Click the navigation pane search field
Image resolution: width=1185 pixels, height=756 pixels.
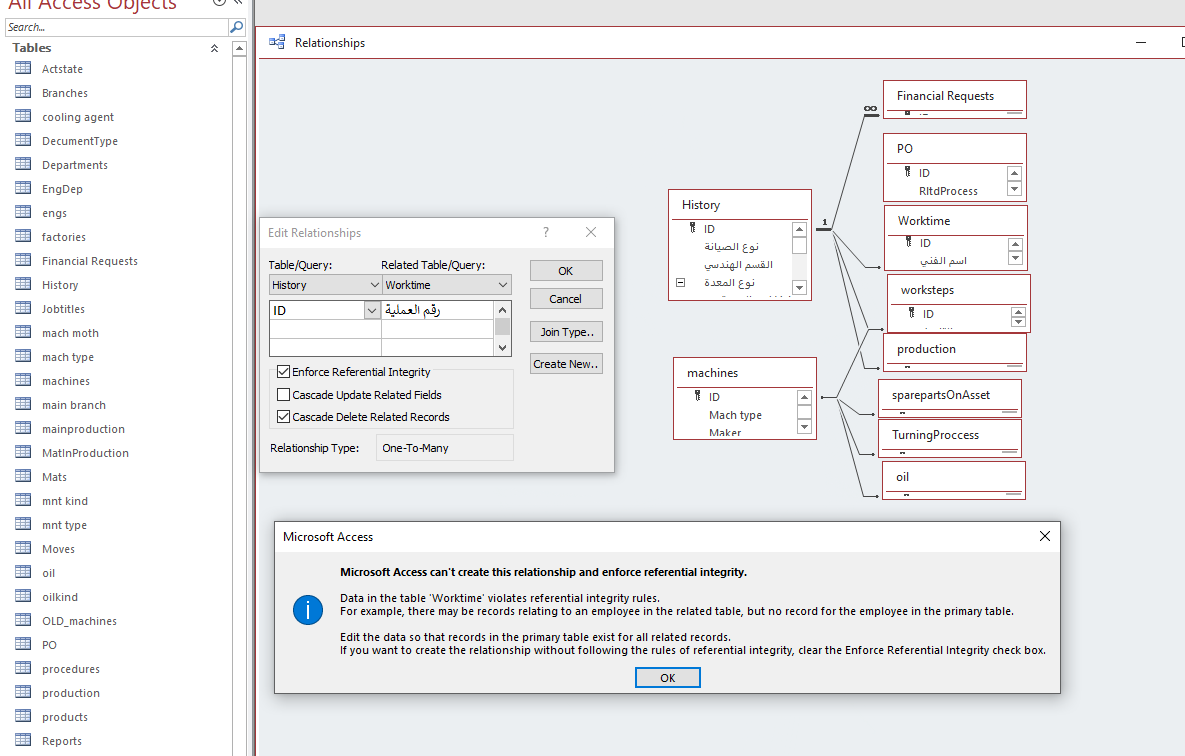coord(116,27)
